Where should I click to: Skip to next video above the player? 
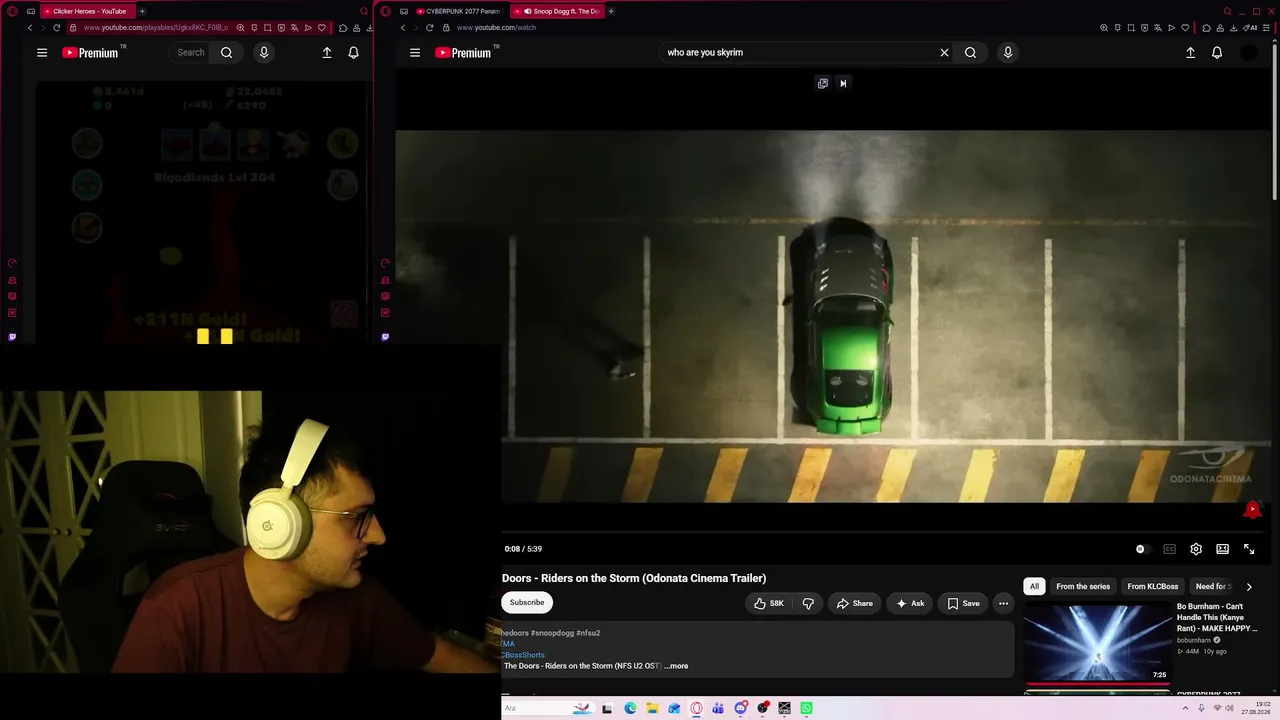[x=843, y=84]
